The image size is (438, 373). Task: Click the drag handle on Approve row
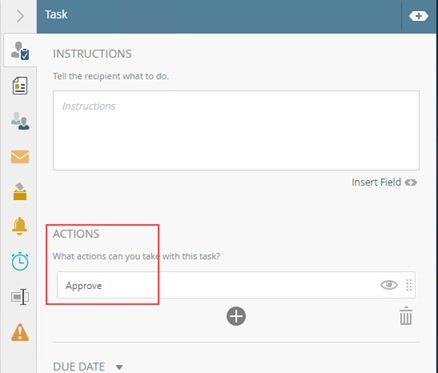(409, 285)
